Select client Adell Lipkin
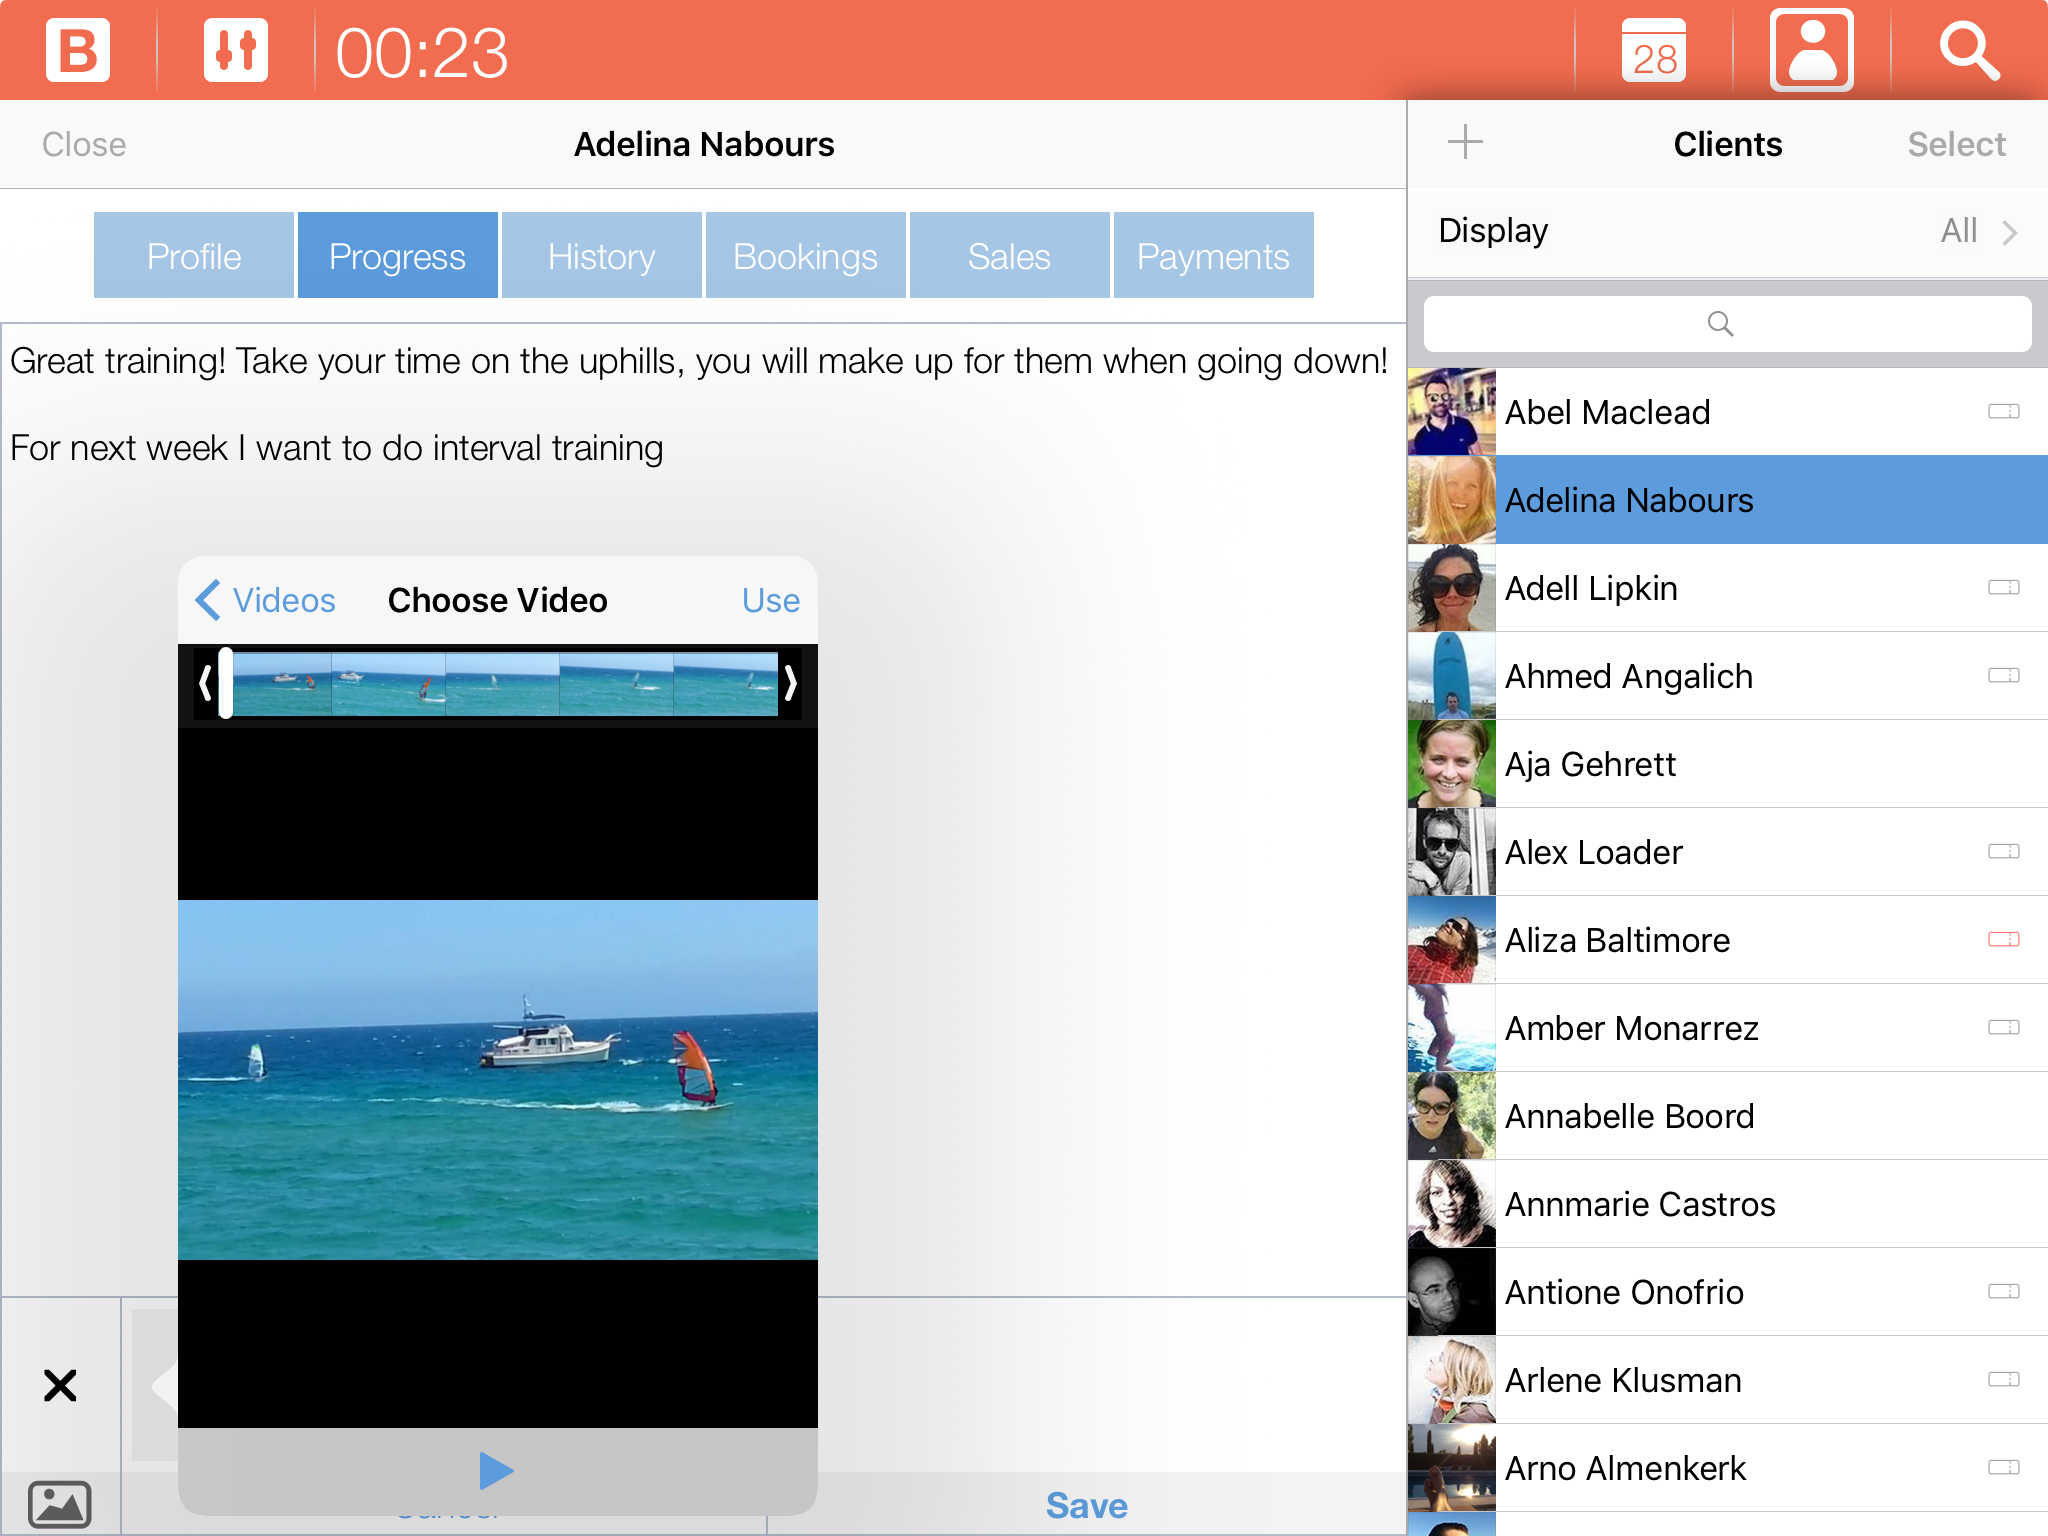2048x1536 pixels. click(x=1590, y=588)
